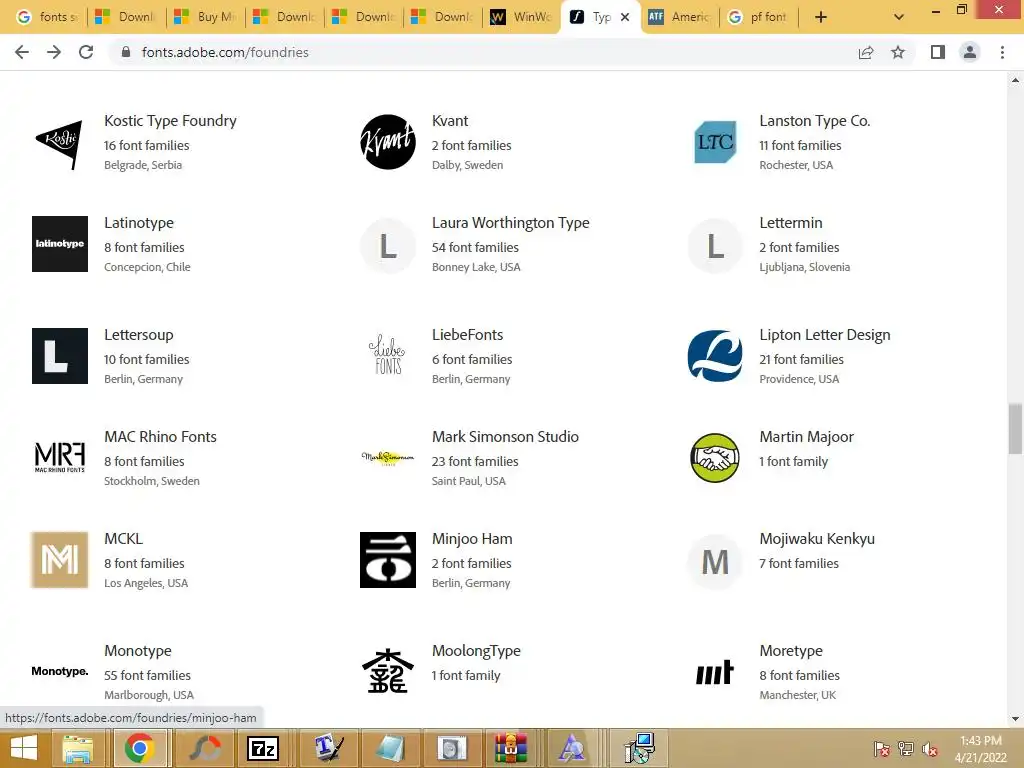Open the MoolongType link
This screenshot has width=1024, height=768.
click(475, 651)
